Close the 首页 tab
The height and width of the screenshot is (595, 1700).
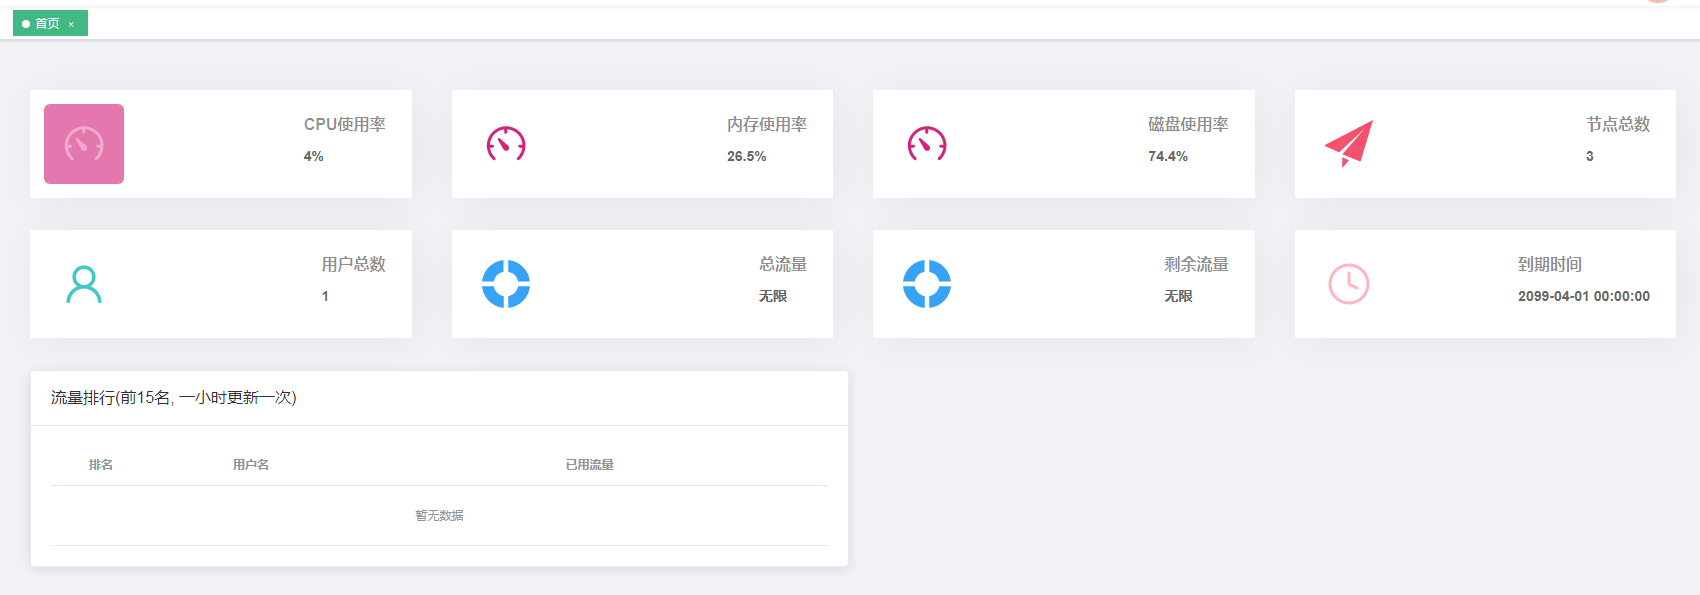[71, 24]
